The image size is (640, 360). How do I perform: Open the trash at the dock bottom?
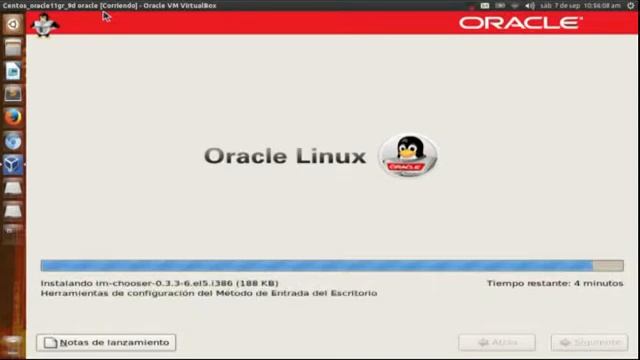13,344
